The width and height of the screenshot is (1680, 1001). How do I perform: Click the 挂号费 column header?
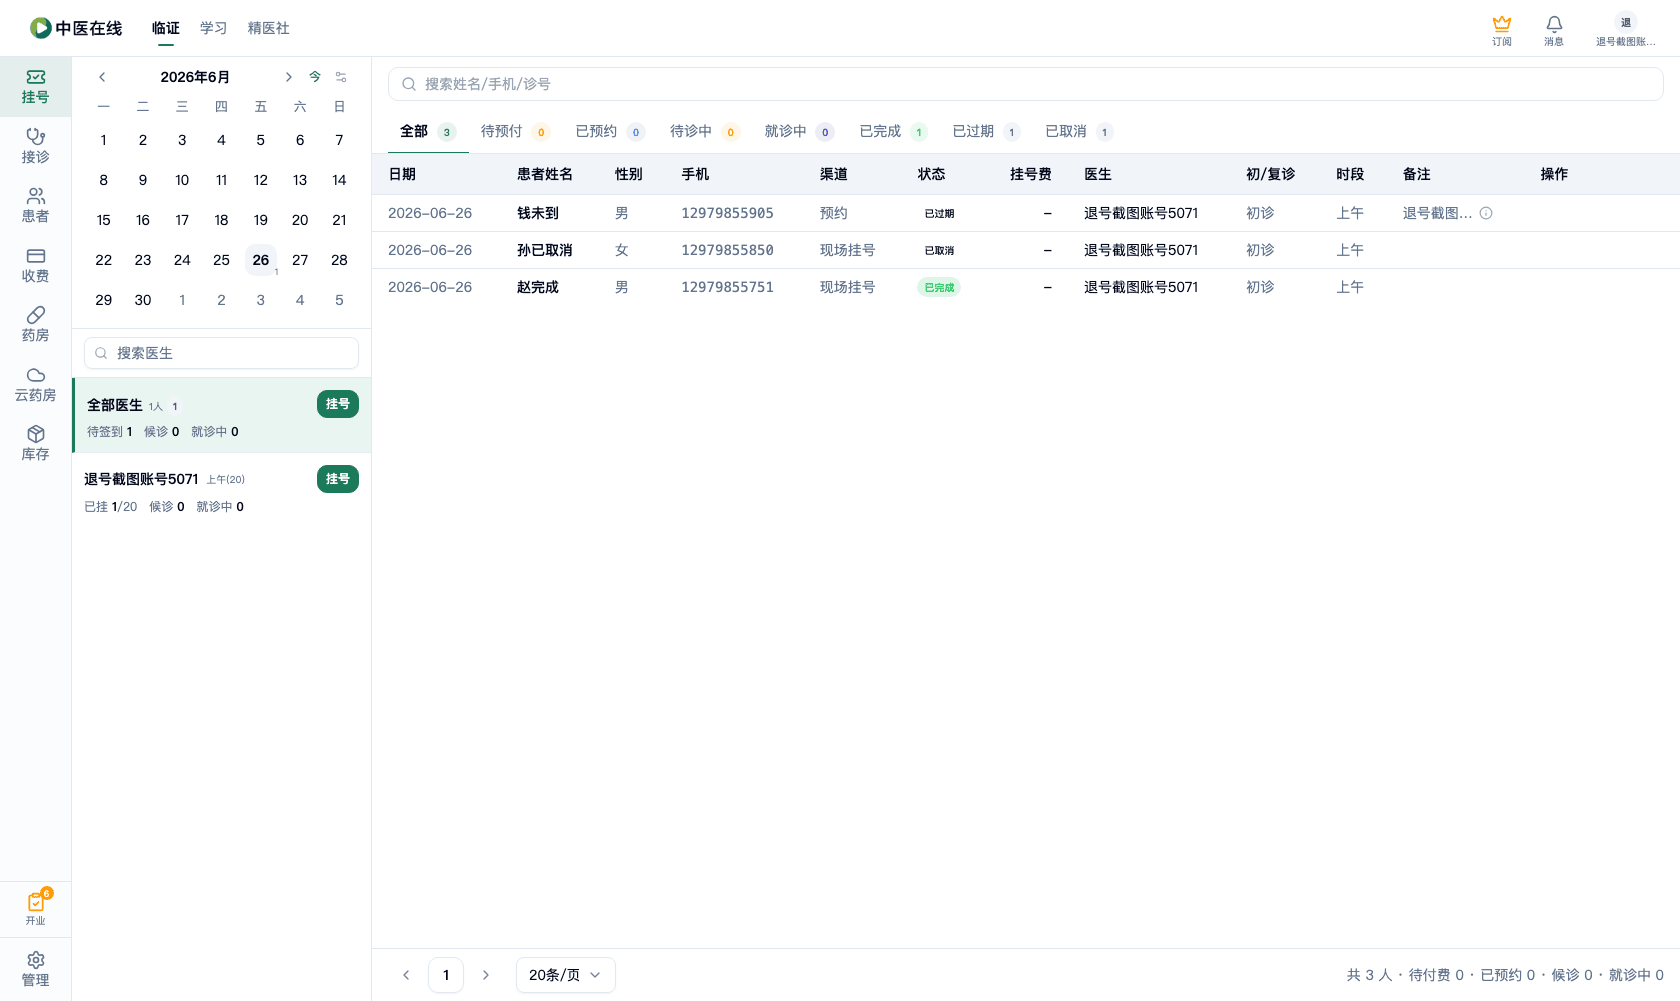tap(1030, 174)
